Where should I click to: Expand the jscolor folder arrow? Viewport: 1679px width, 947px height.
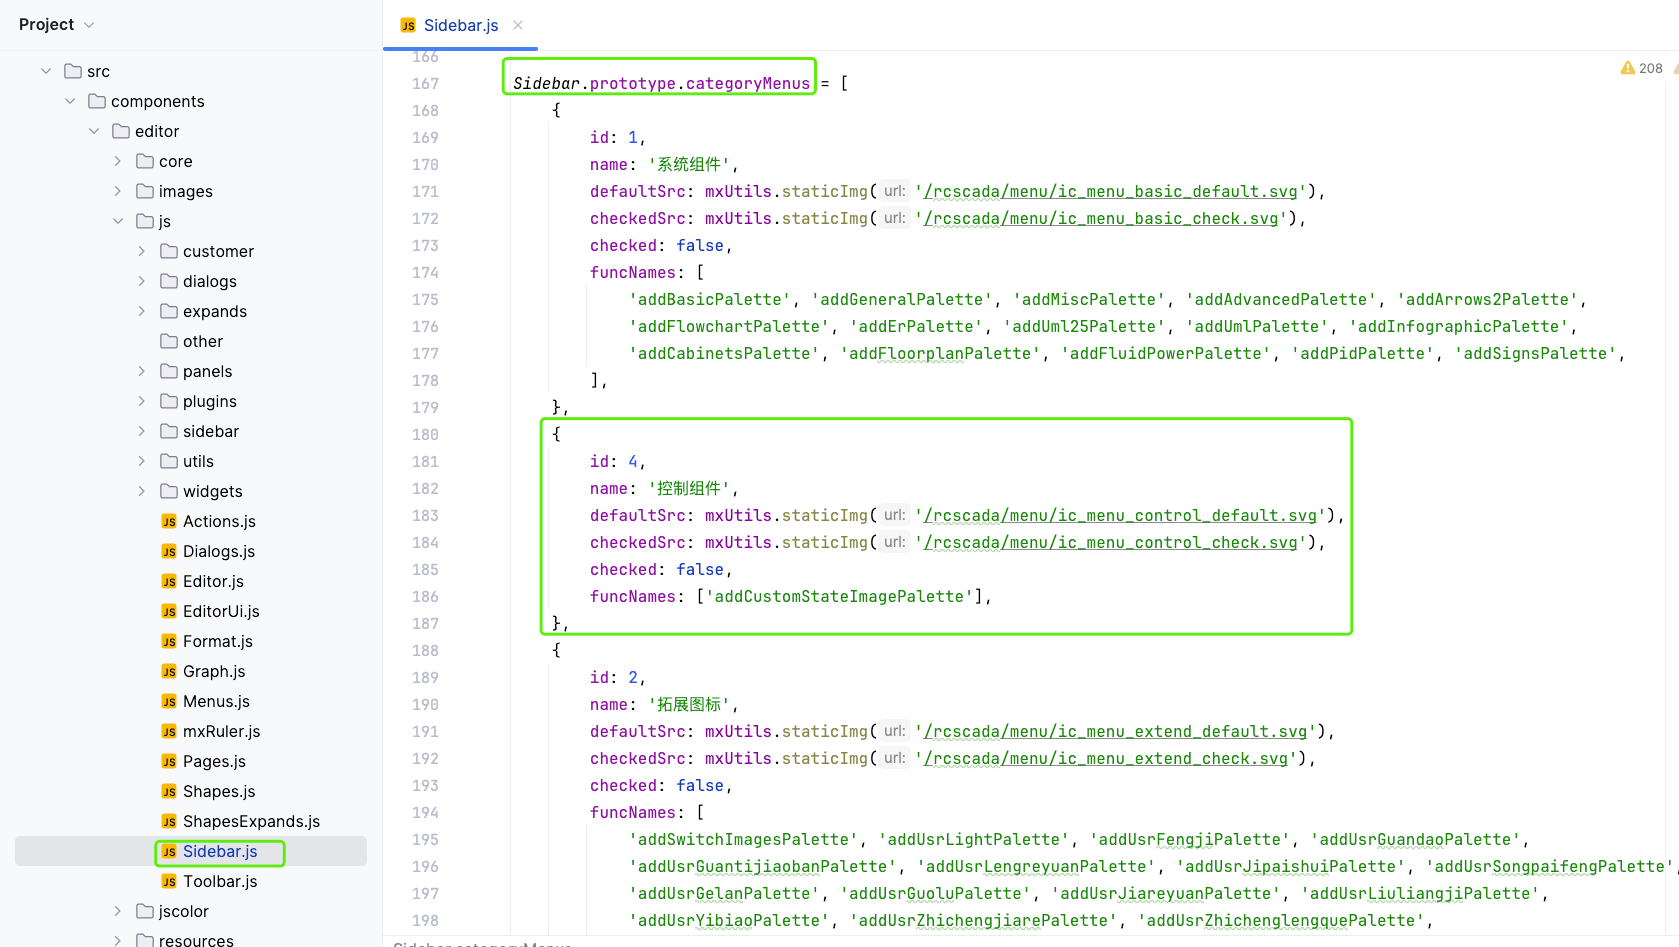[x=118, y=911]
